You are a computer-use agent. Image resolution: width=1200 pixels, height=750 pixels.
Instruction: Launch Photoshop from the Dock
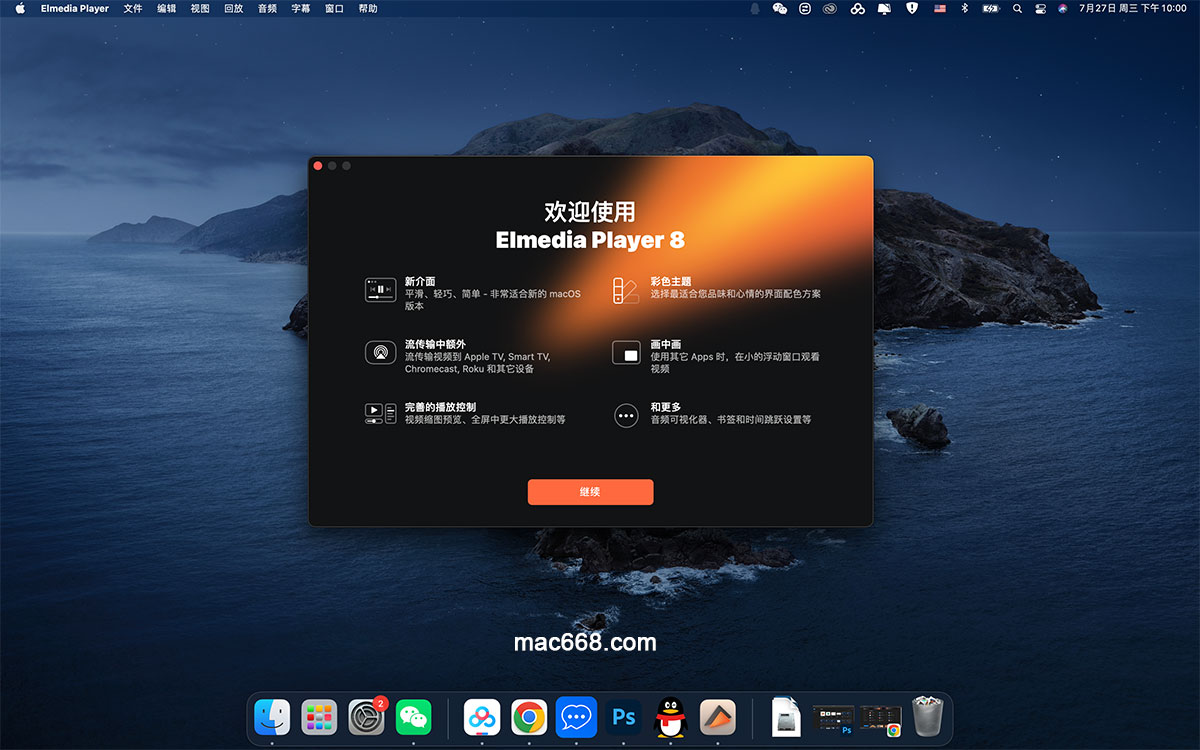(624, 717)
